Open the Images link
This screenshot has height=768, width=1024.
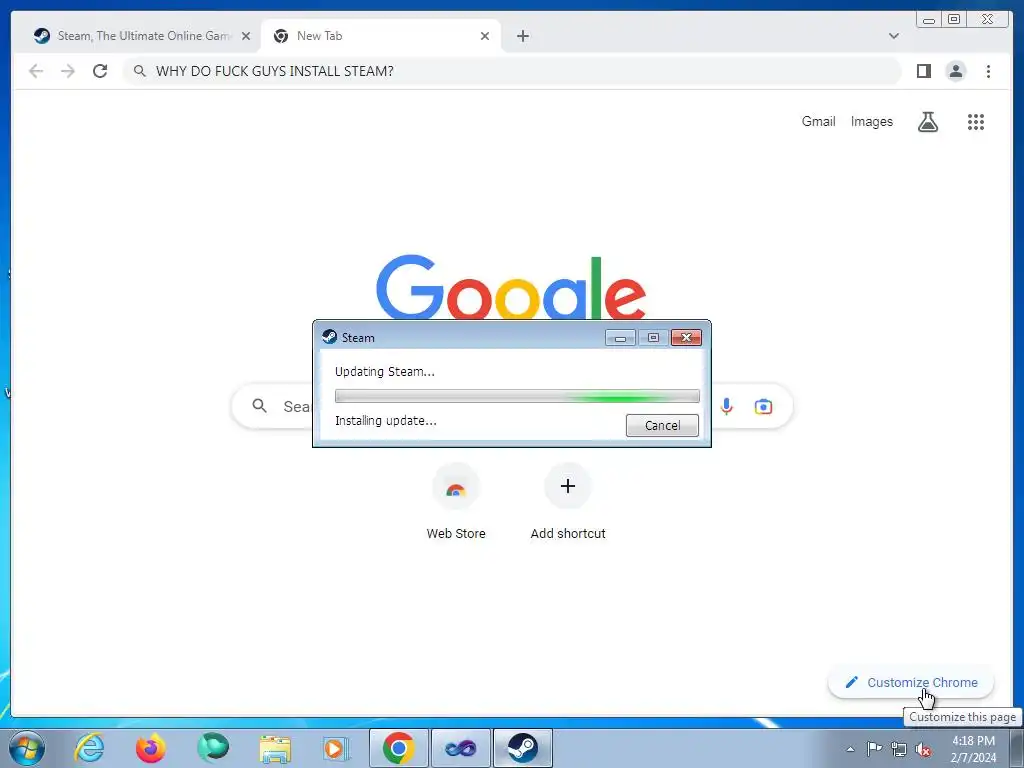click(871, 121)
